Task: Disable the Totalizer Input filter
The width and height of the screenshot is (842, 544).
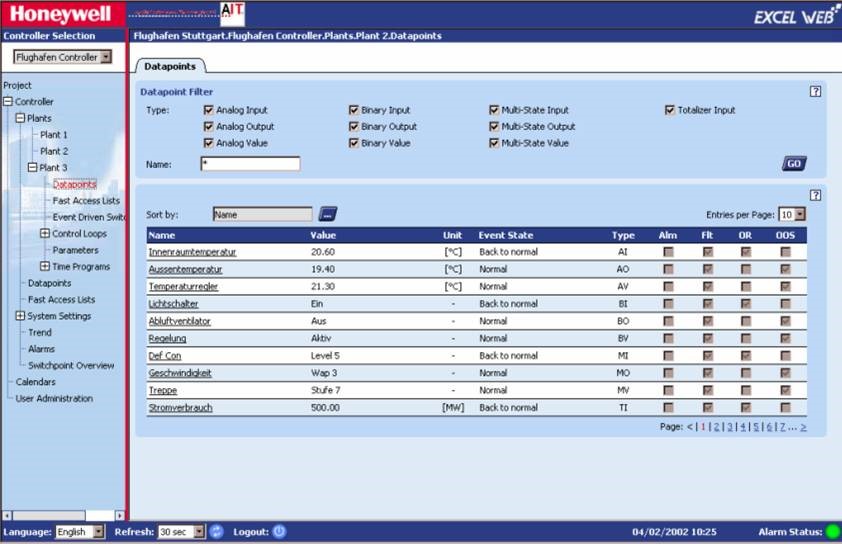Action: tap(670, 110)
